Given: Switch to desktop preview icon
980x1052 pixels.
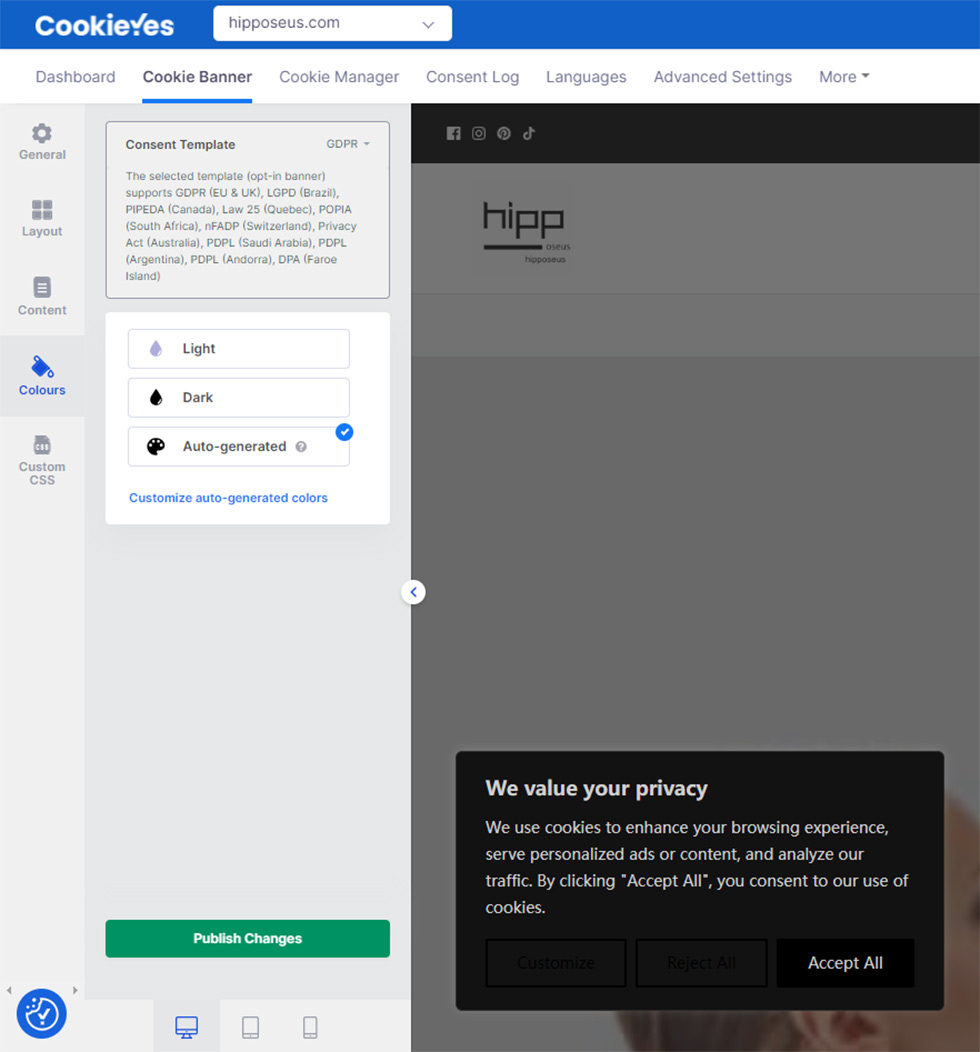Looking at the screenshot, I should pyautogui.click(x=186, y=1027).
